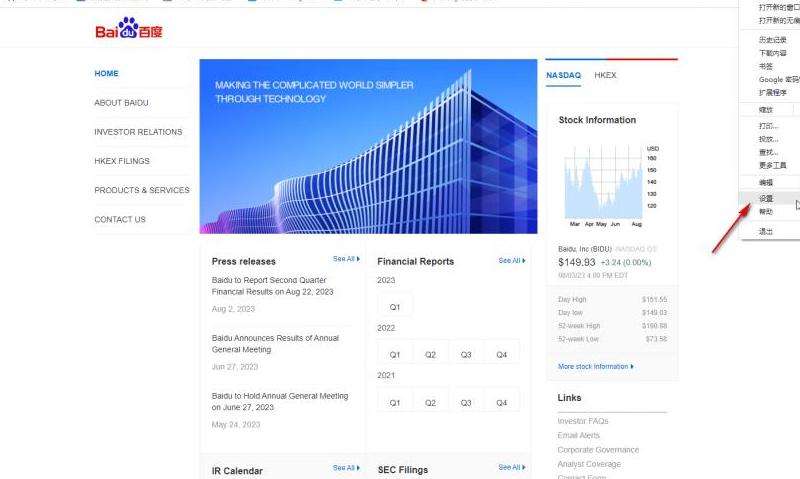Viewport: 800px width, 479px height.
Task: Open HKEX FILINGS page
Action: tap(122, 161)
